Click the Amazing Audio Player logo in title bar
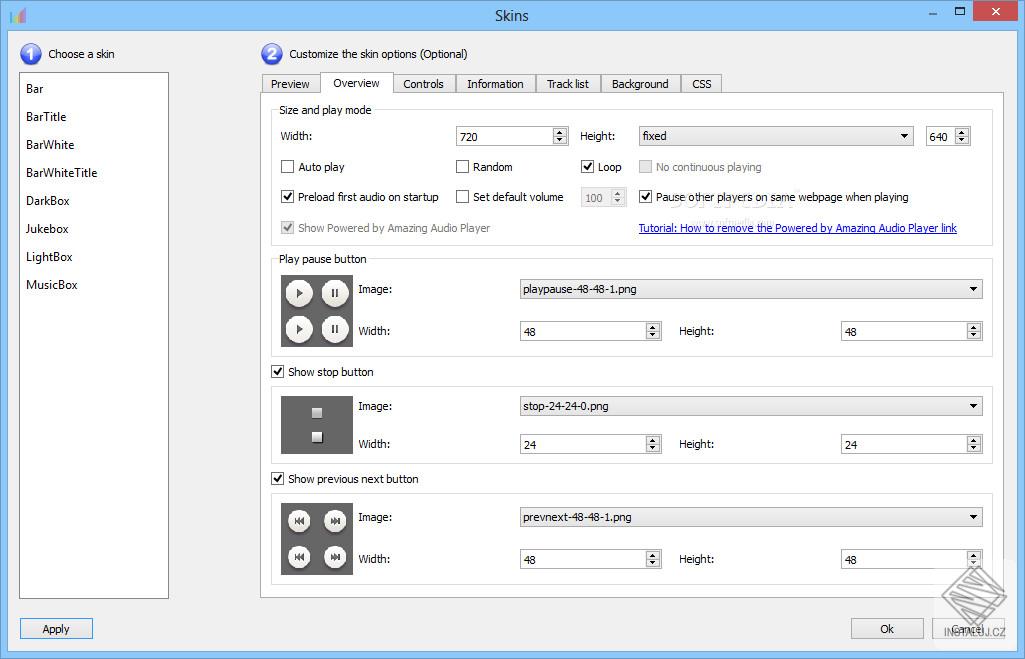Screen dimensions: 1025x659 pyautogui.click(x=17, y=15)
